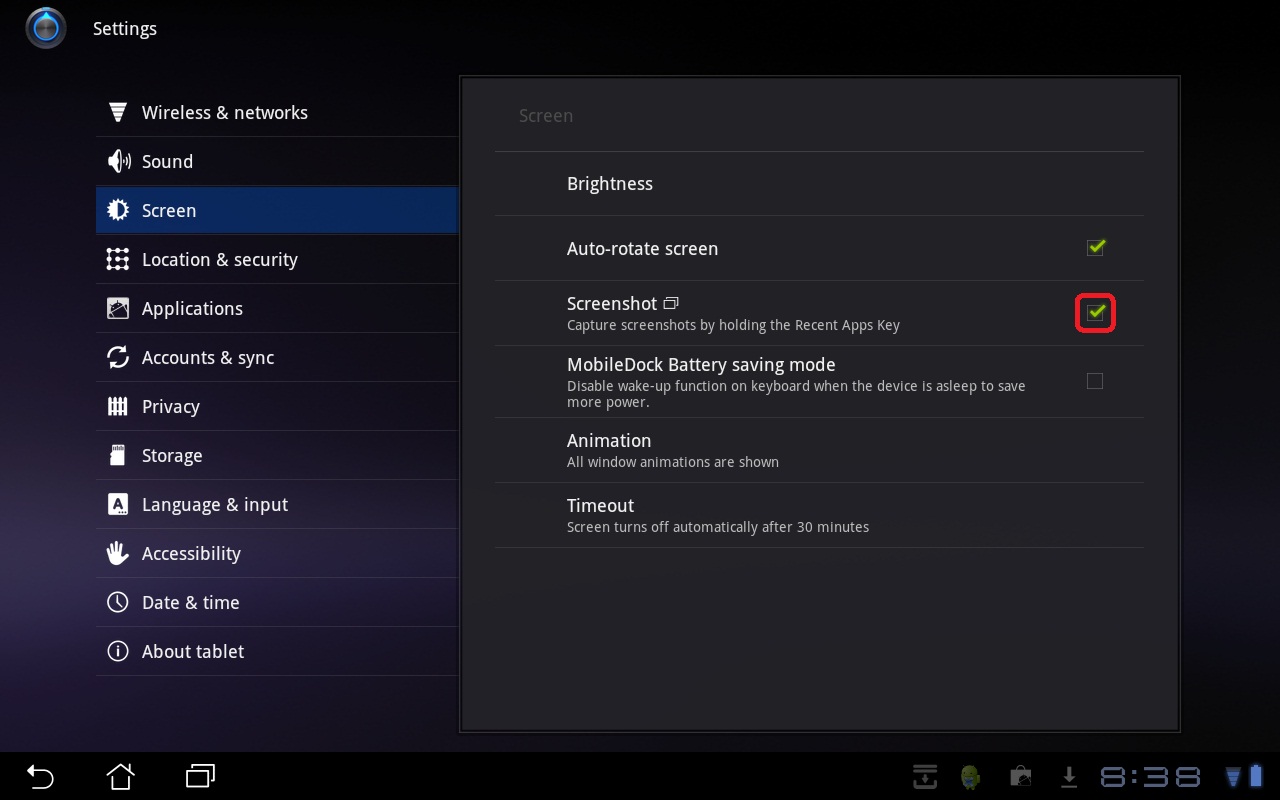The image size is (1280, 800).
Task: Tap the Storage SD card icon
Action: 118,455
